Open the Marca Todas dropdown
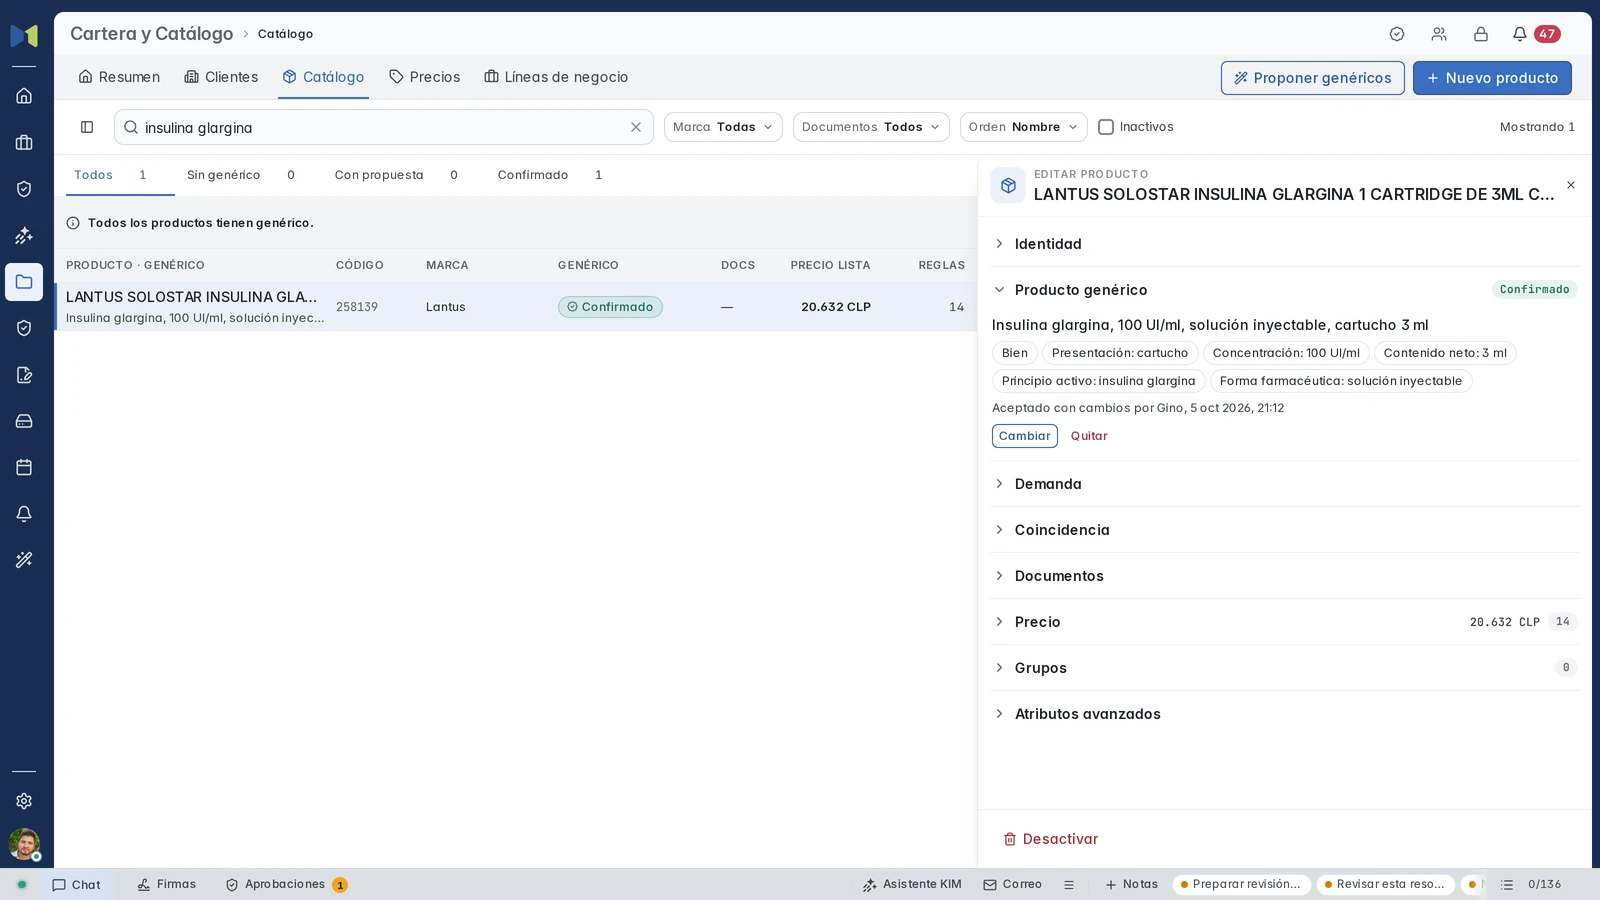The height and width of the screenshot is (900, 1600). [x=723, y=127]
